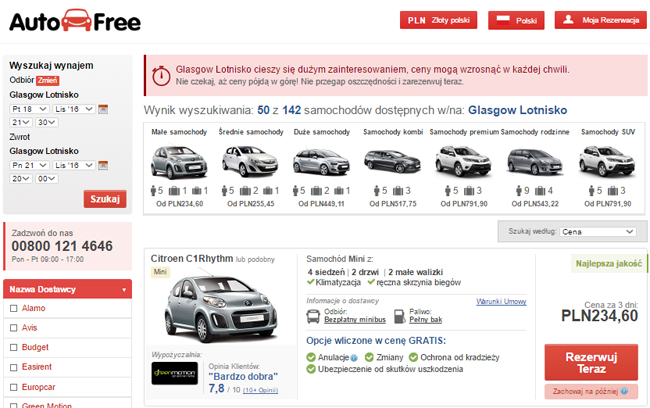Open the return minute dropdown 00
Image resolution: width=650 pixels, height=408 pixels.
[x=46, y=179]
